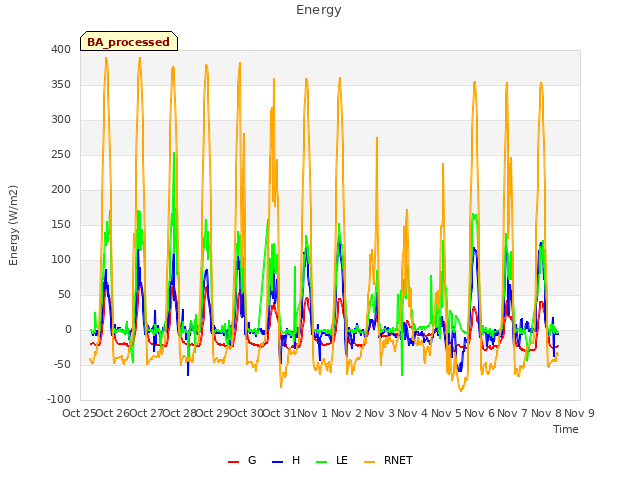The image size is (640, 480).
Task: Click the Nov 1 x-axis date label
Action: click(313, 413)
